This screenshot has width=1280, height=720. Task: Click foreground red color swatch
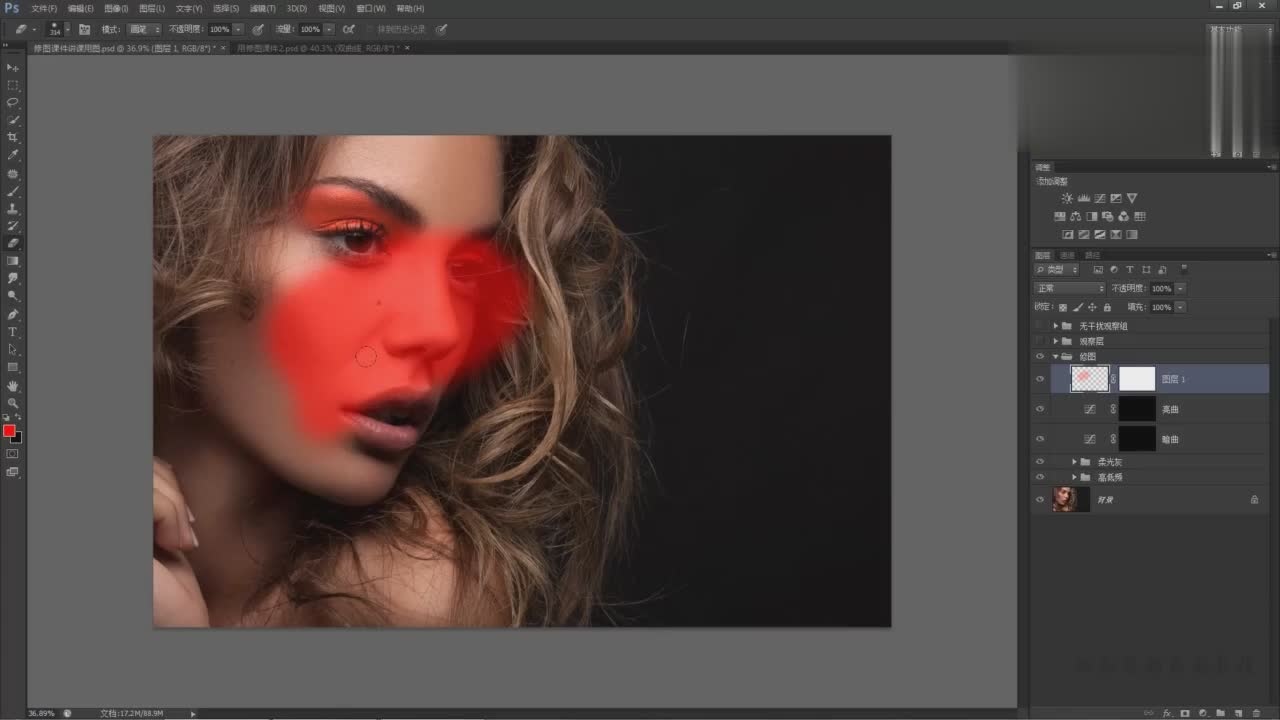point(9,431)
